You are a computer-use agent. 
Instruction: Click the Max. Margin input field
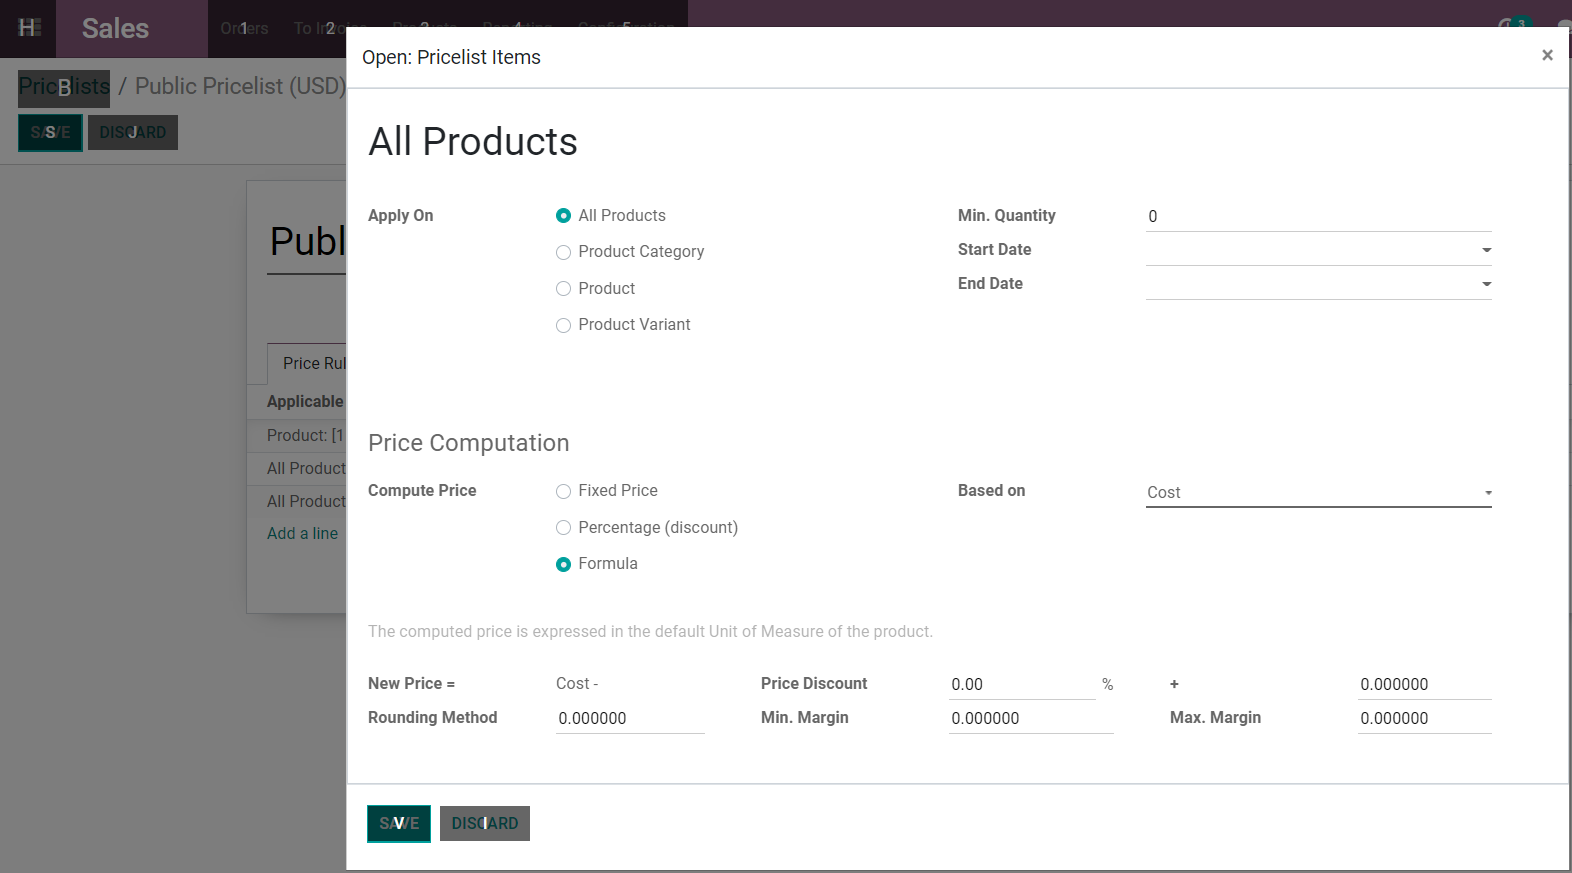(1424, 718)
